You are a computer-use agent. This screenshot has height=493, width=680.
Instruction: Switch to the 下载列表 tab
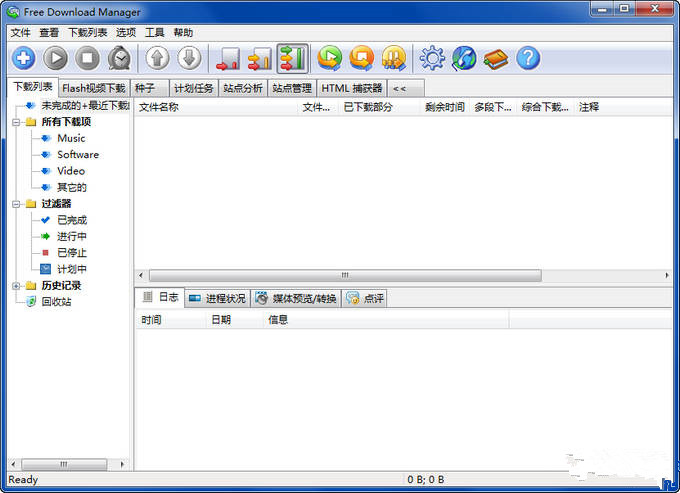click(33, 87)
